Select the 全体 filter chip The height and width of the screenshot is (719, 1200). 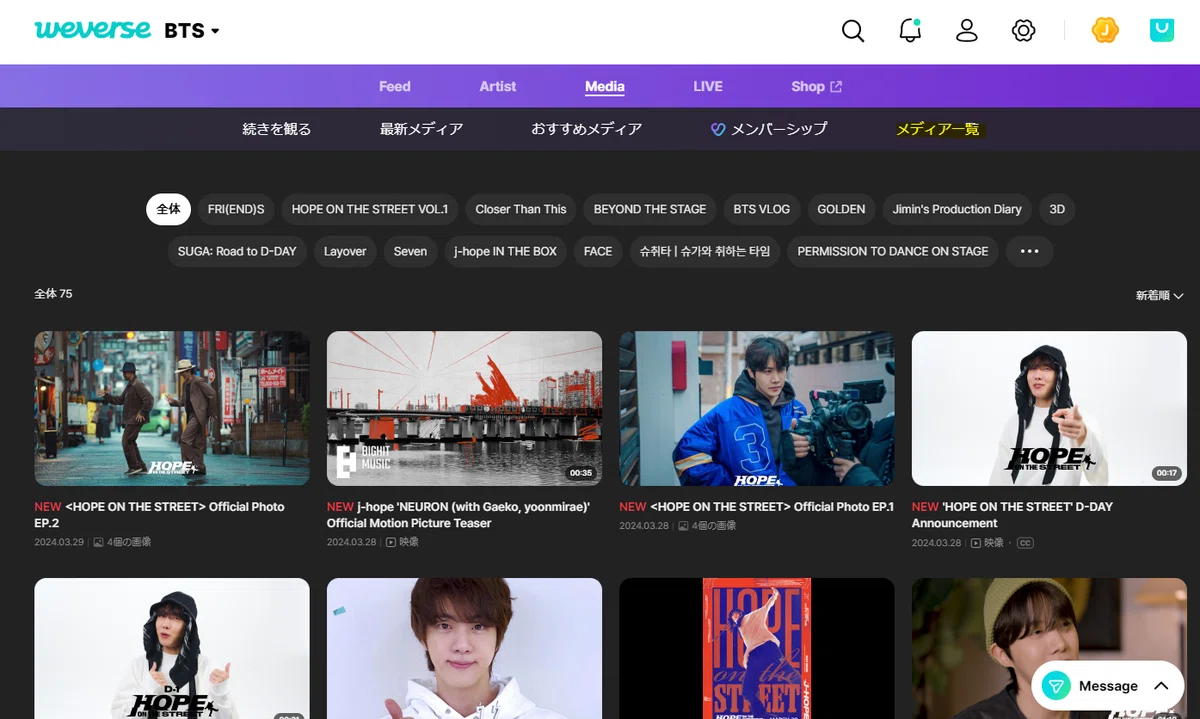(169, 209)
